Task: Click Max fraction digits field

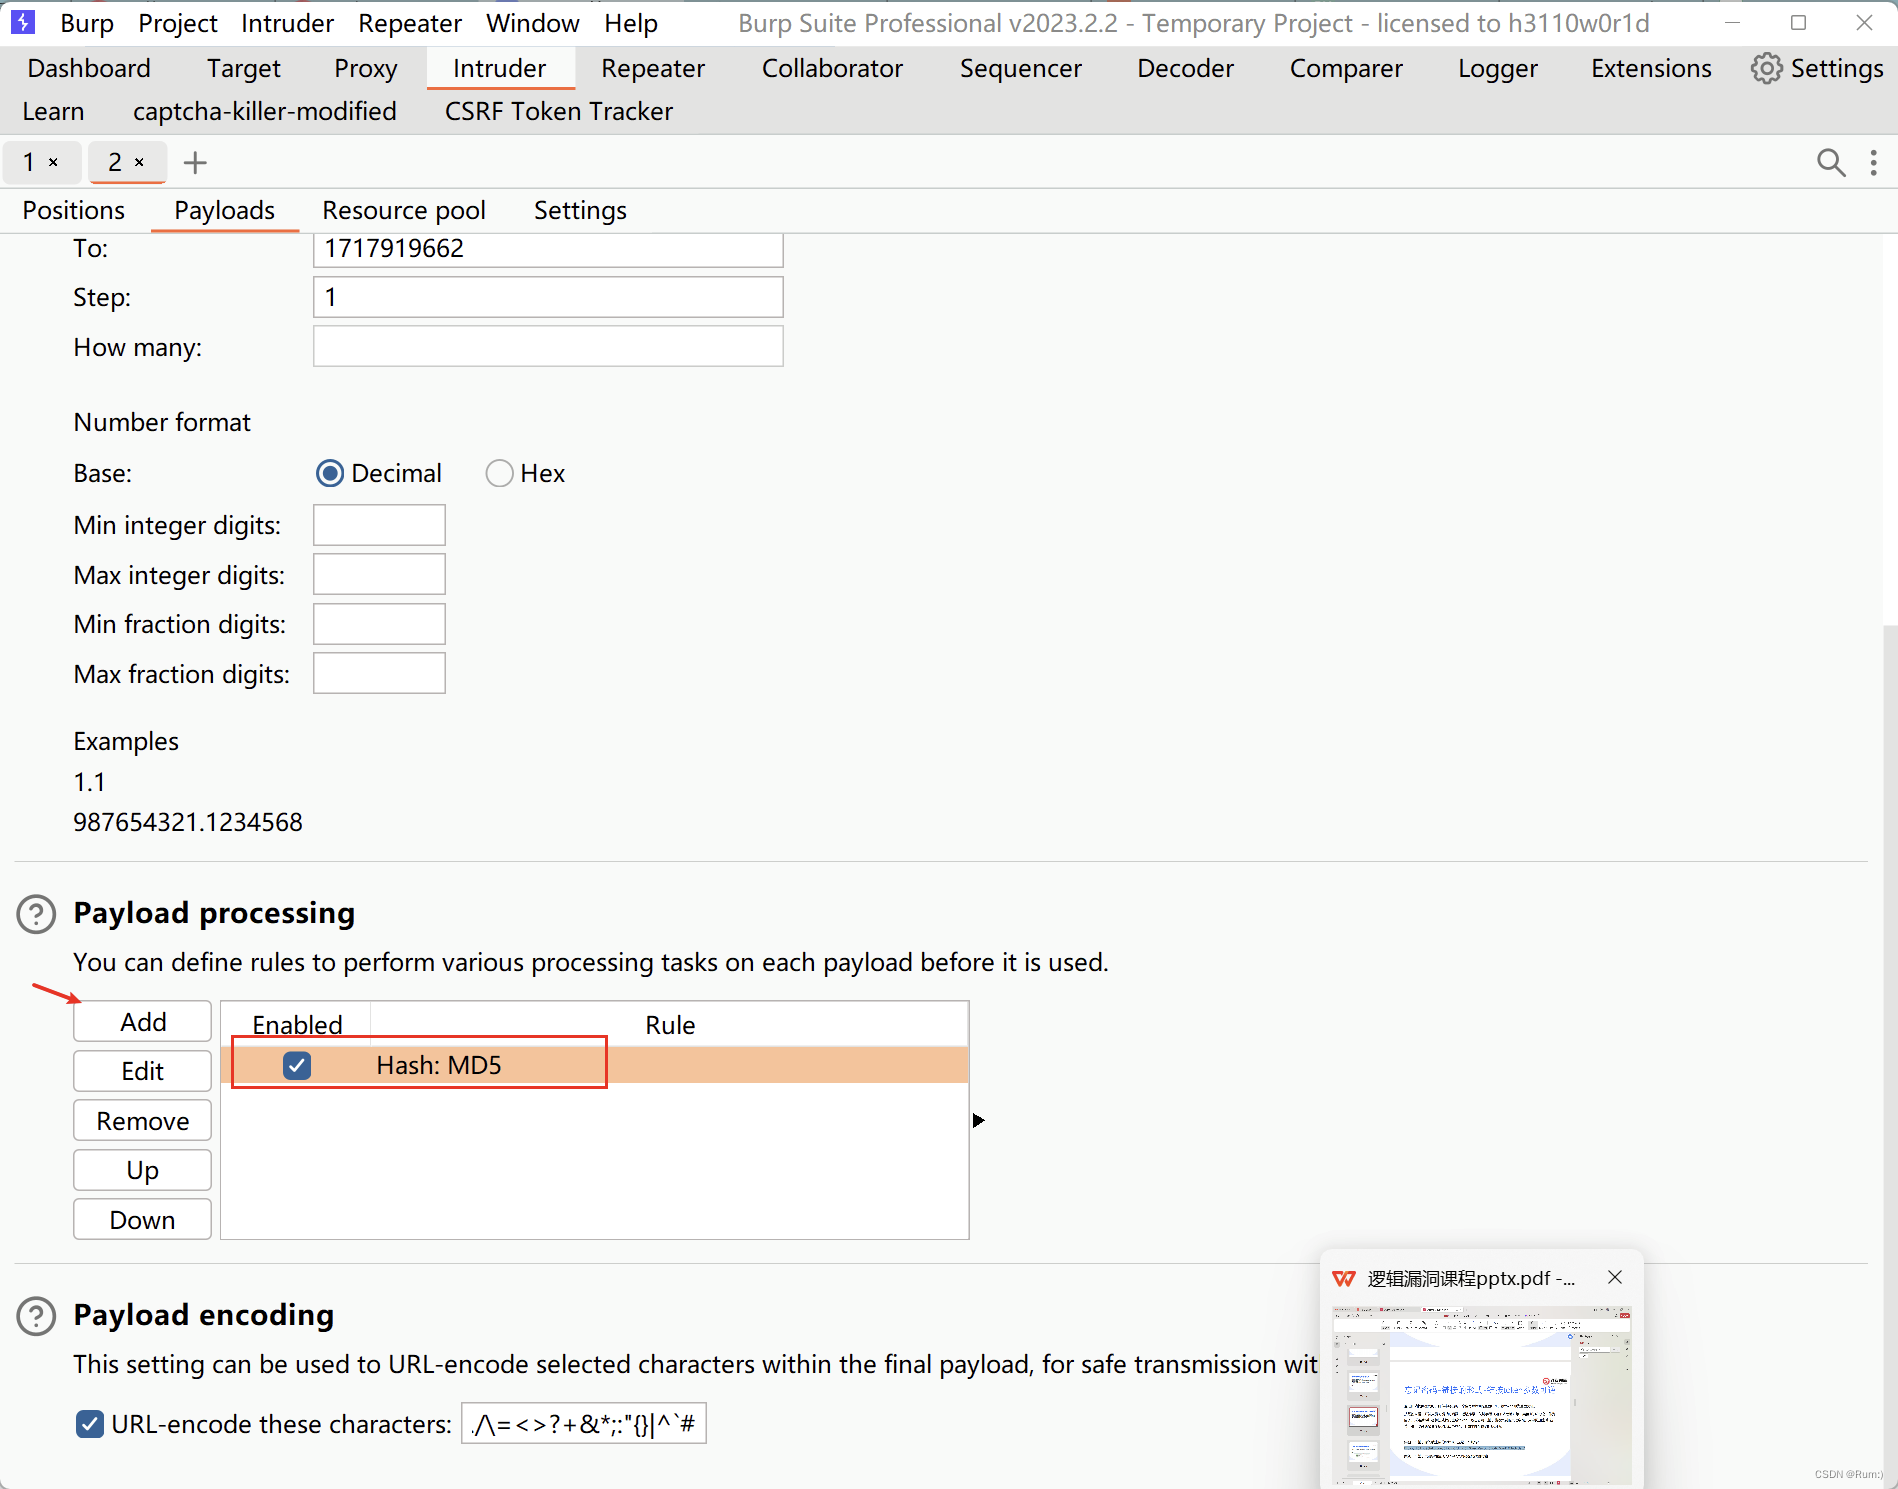Action: point(379,673)
